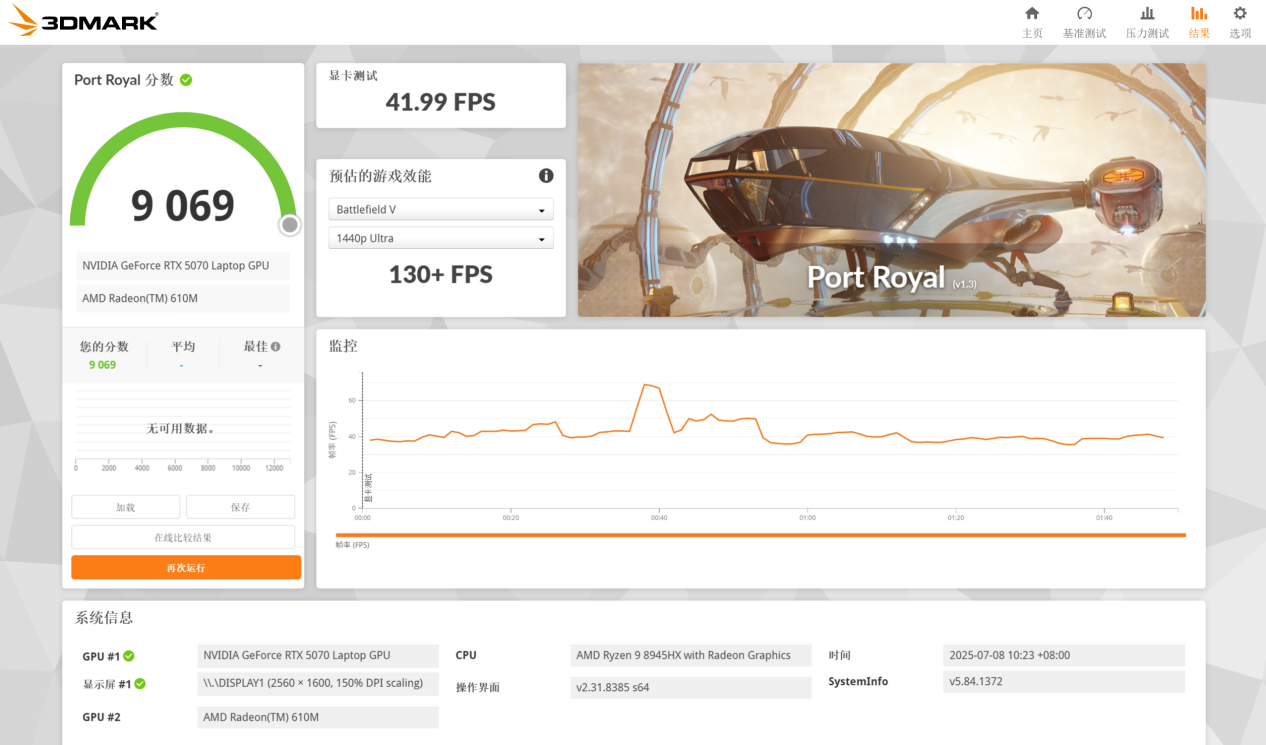The image size is (1266, 745).
Task: Open the Results (结果) tab
Action: [1199, 22]
